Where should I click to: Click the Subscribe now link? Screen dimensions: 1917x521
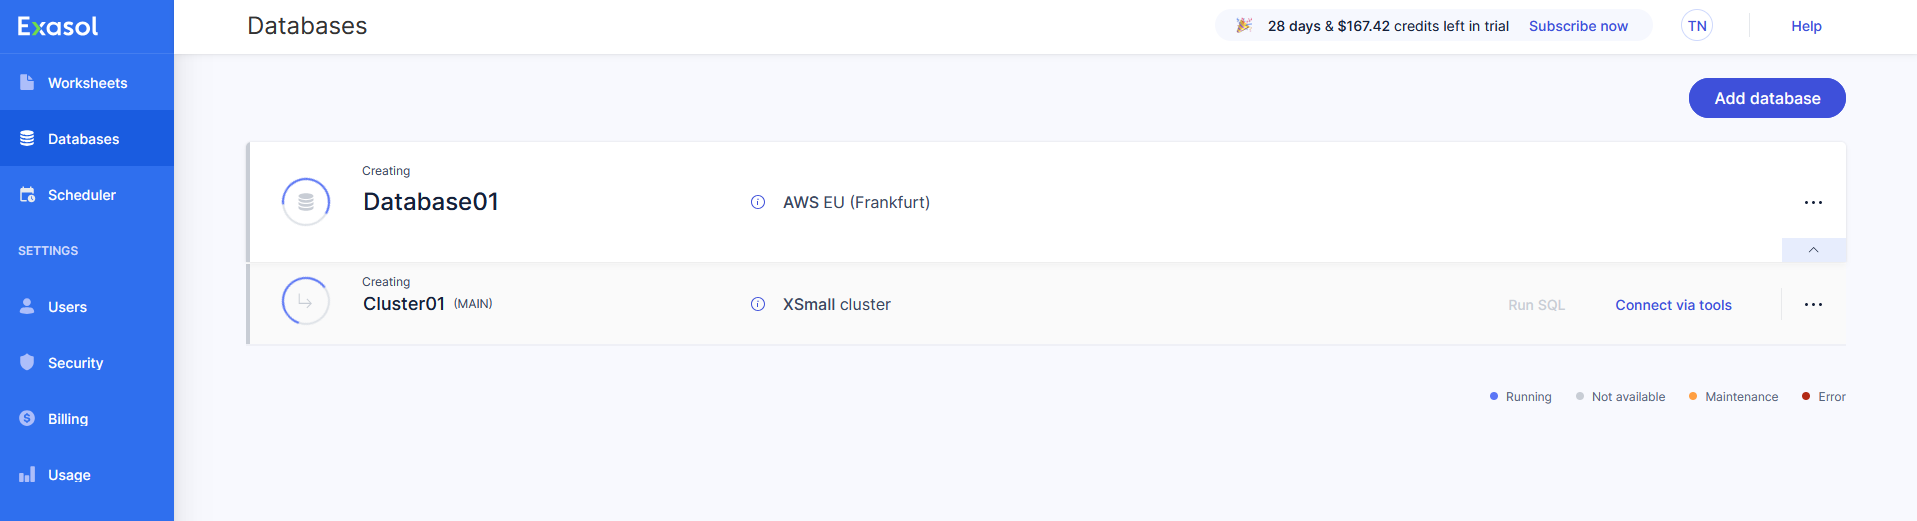click(x=1578, y=26)
